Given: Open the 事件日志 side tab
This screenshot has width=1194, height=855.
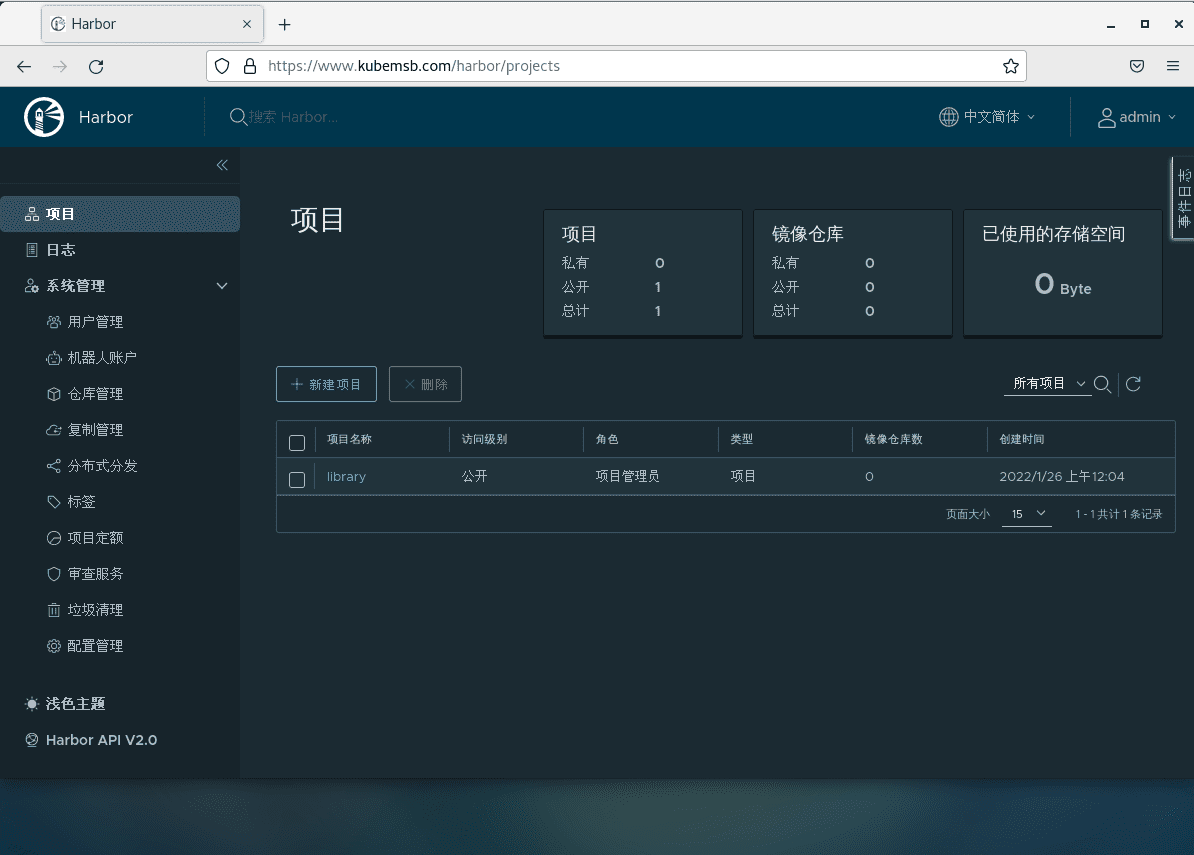Looking at the screenshot, I should click(1183, 198).
